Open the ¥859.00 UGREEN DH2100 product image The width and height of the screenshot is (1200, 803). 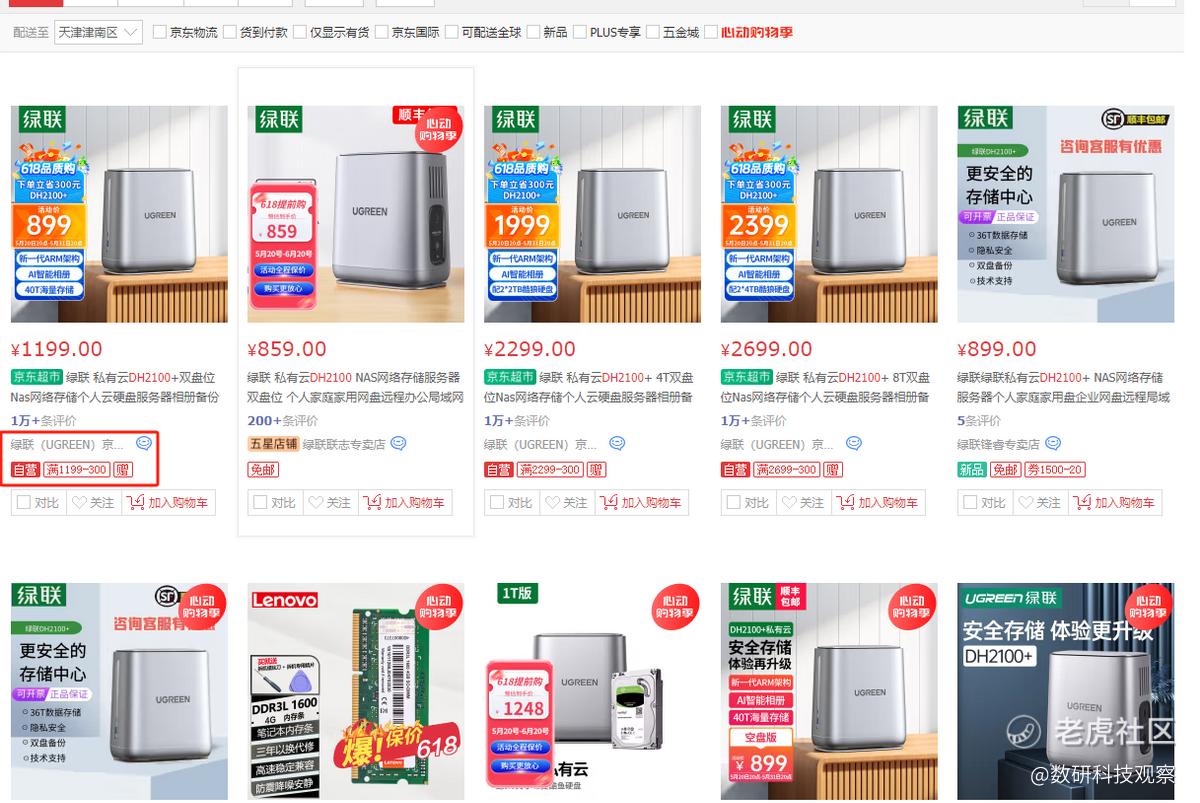(x=356, y=214)
